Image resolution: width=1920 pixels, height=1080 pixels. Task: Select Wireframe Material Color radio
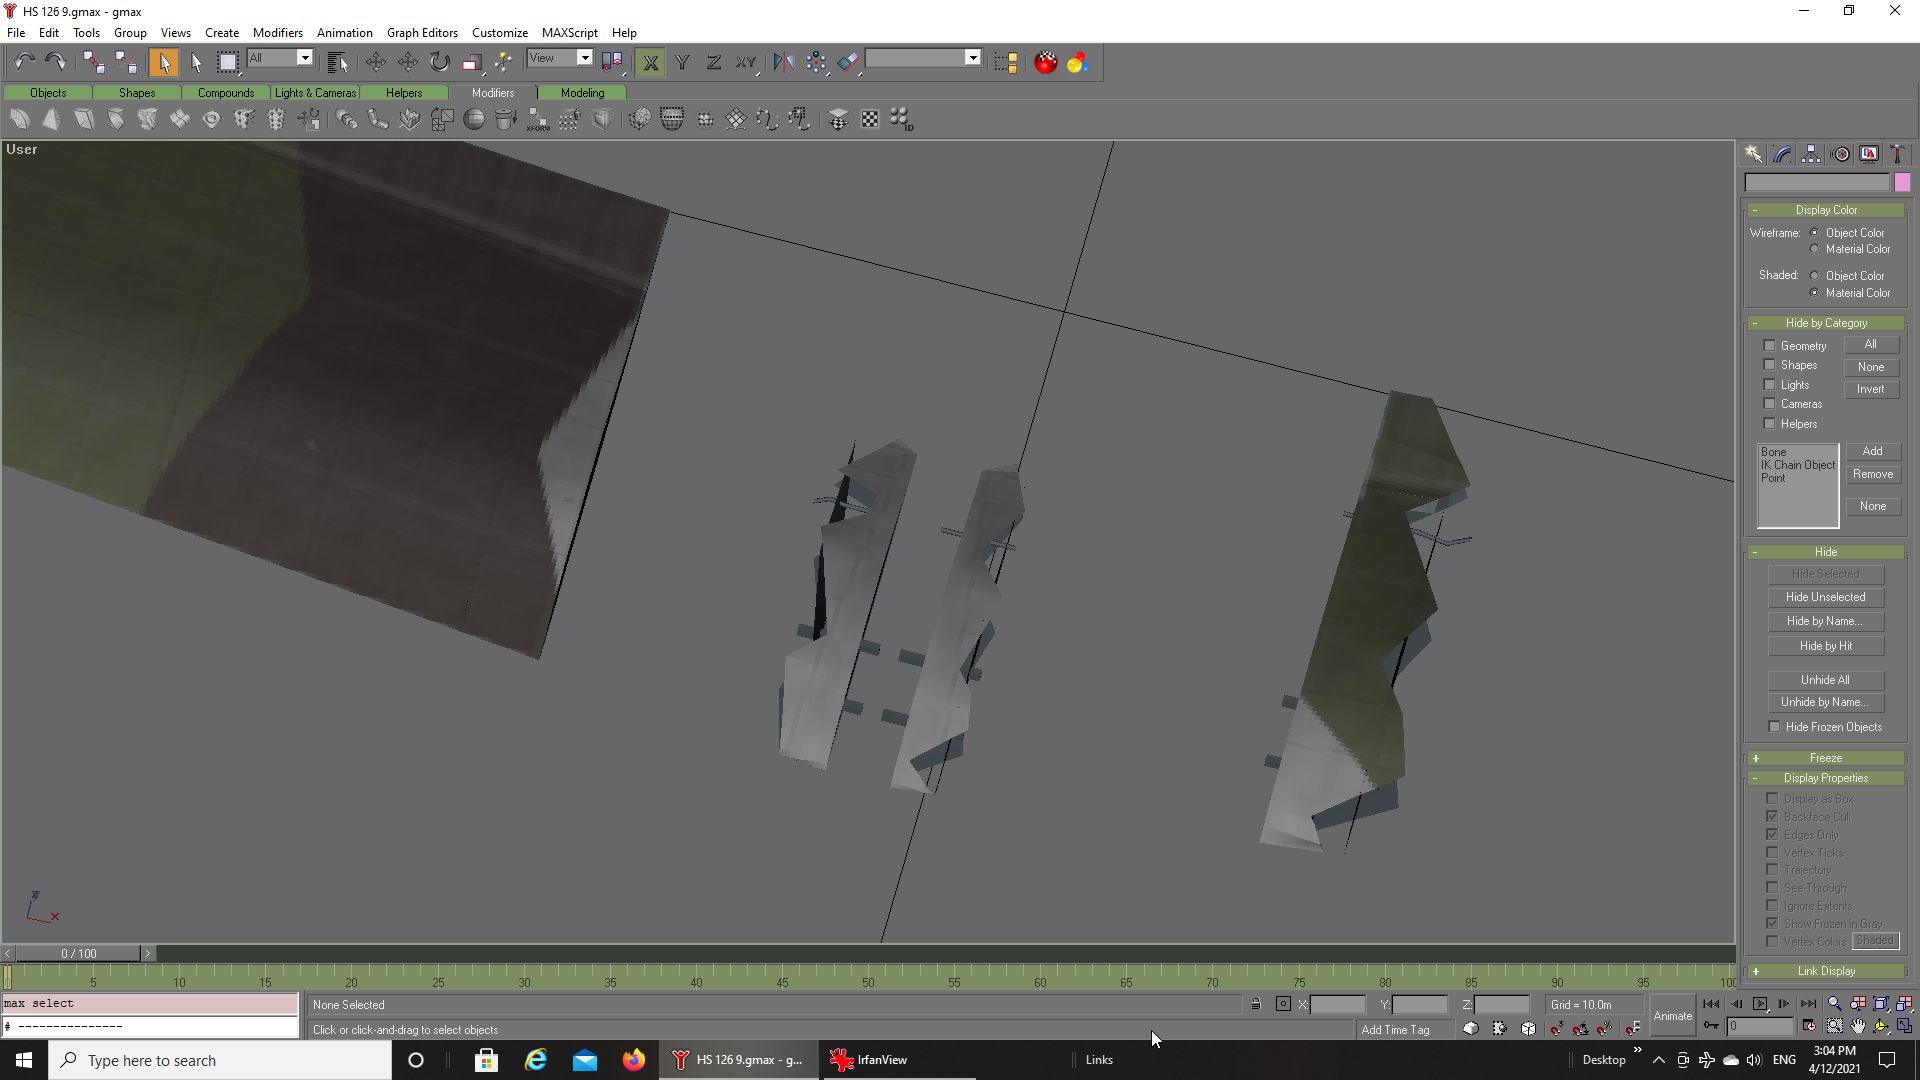(x=1815, y=249)
